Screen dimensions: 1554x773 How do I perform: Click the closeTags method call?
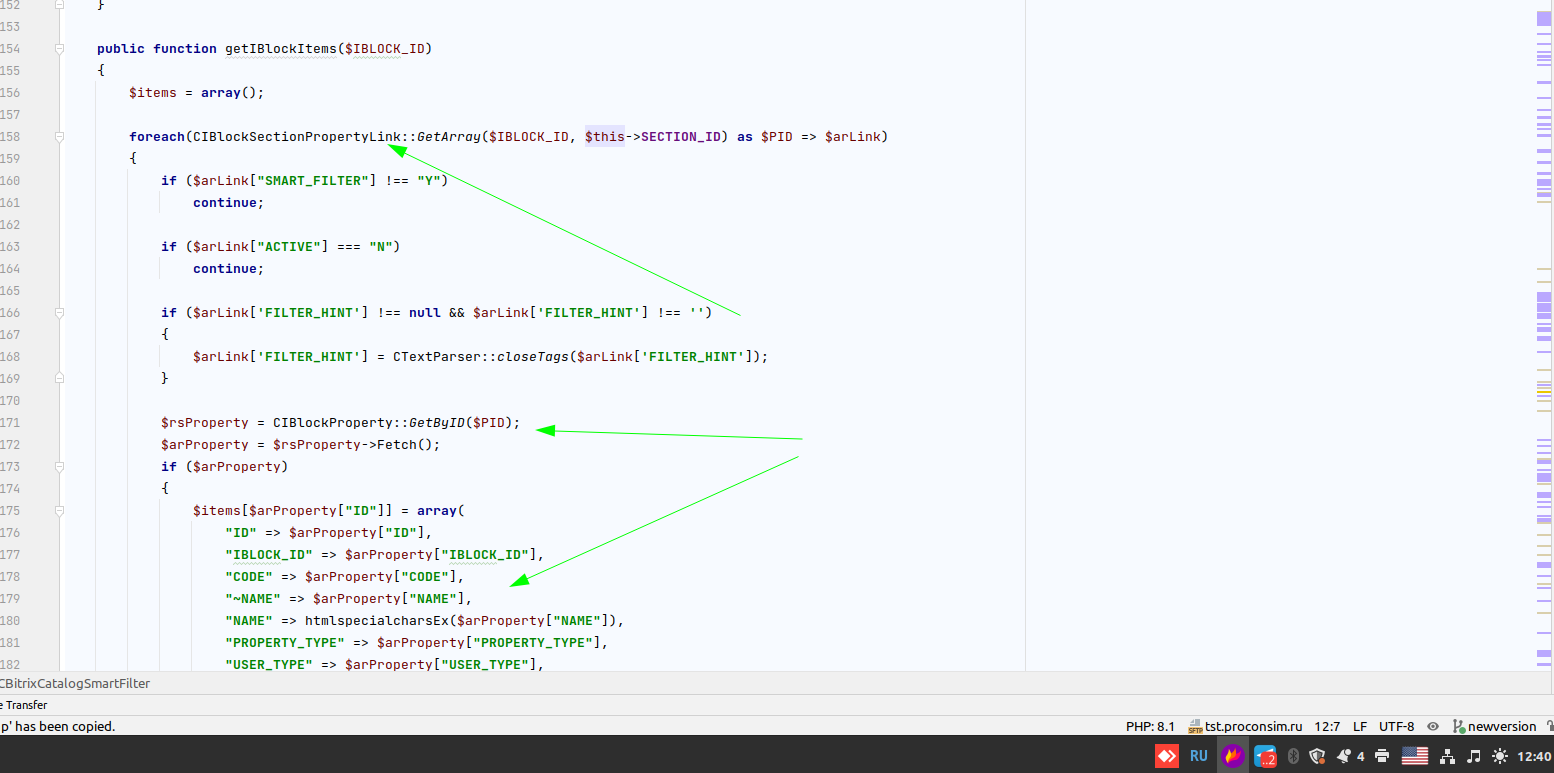coord(533,356)
